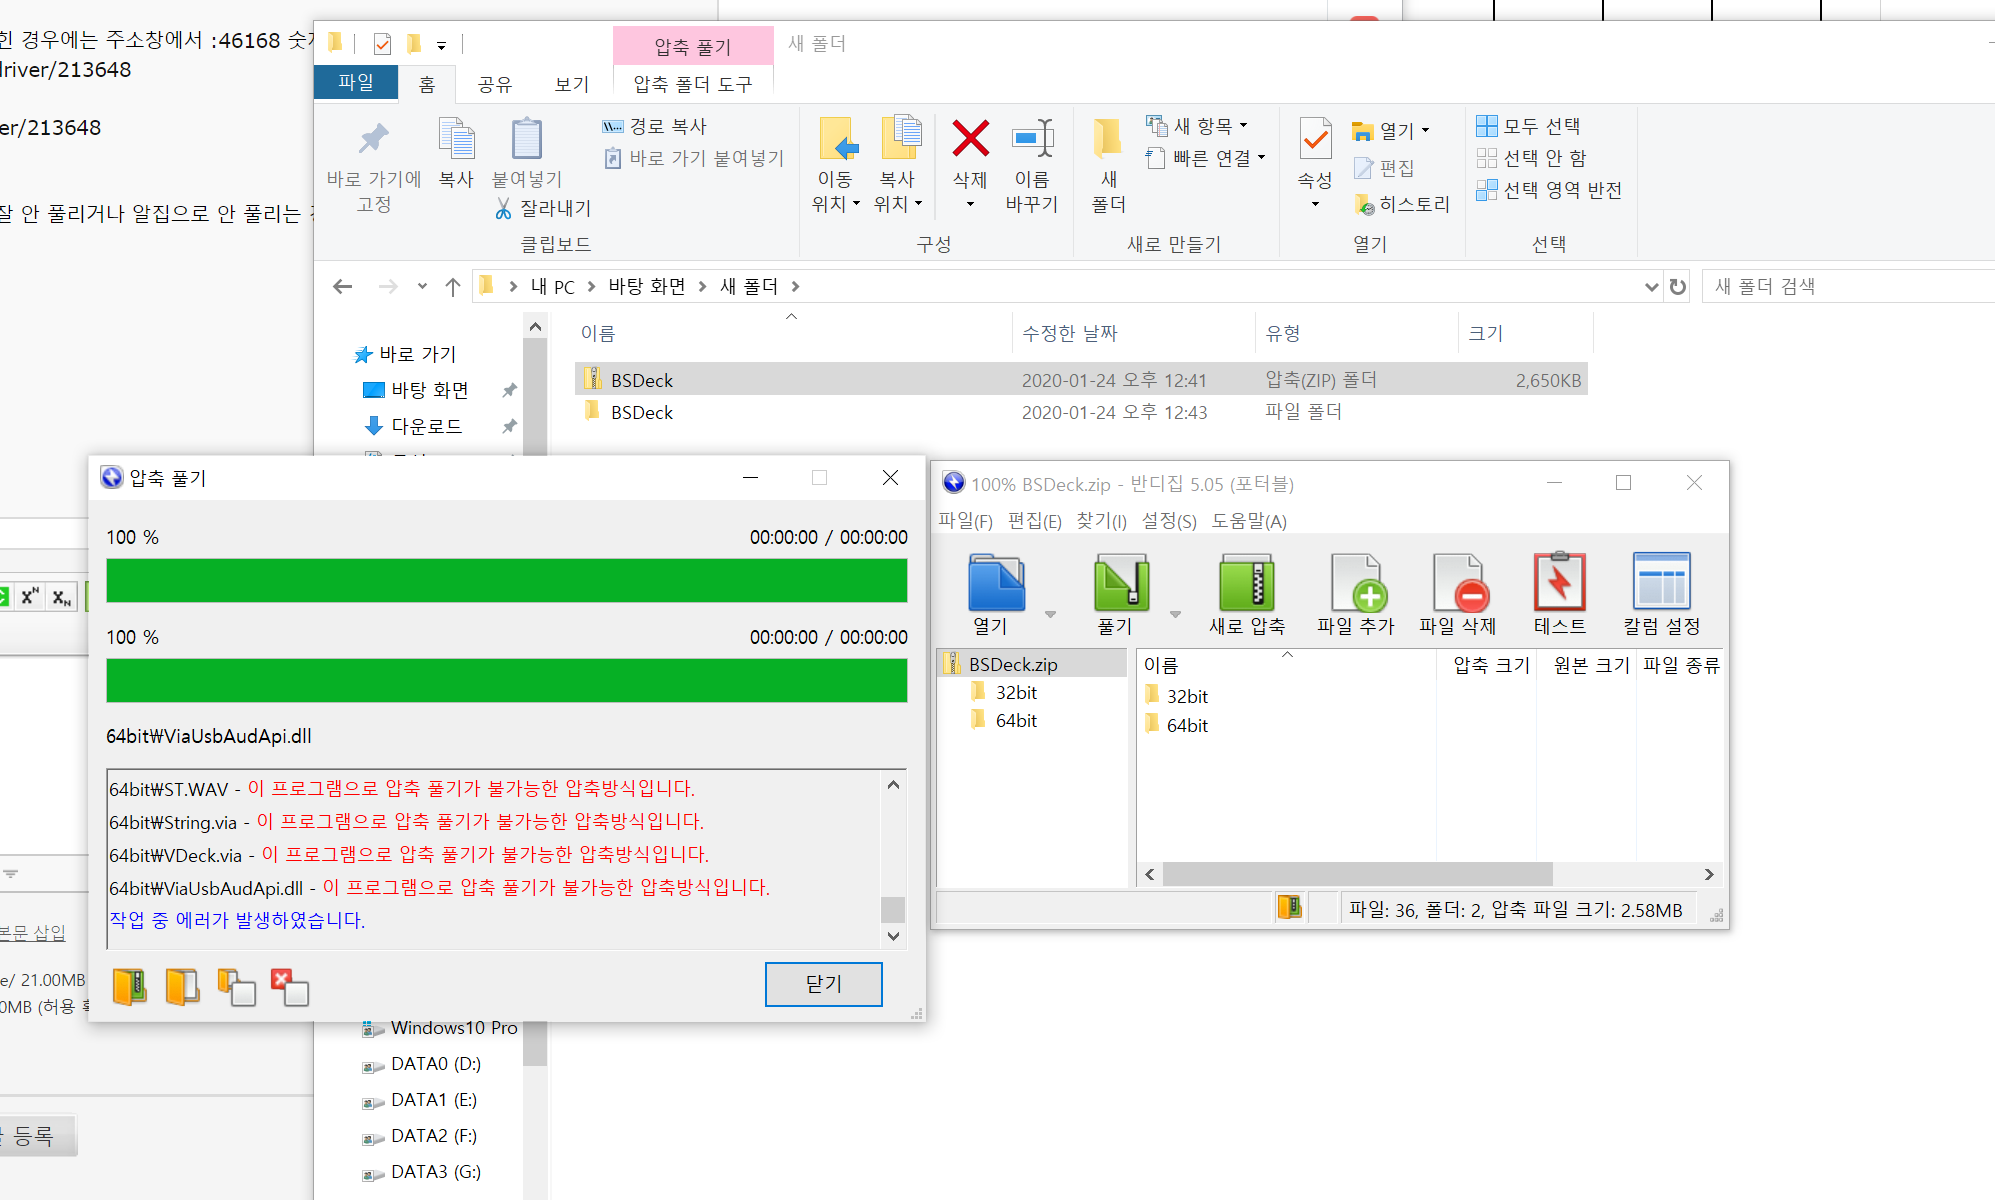The width and height of the screenshot is (1995, 1200).
Task: Open recent locations dropdown in Explorer nav
Action: (x=422, y=287)
